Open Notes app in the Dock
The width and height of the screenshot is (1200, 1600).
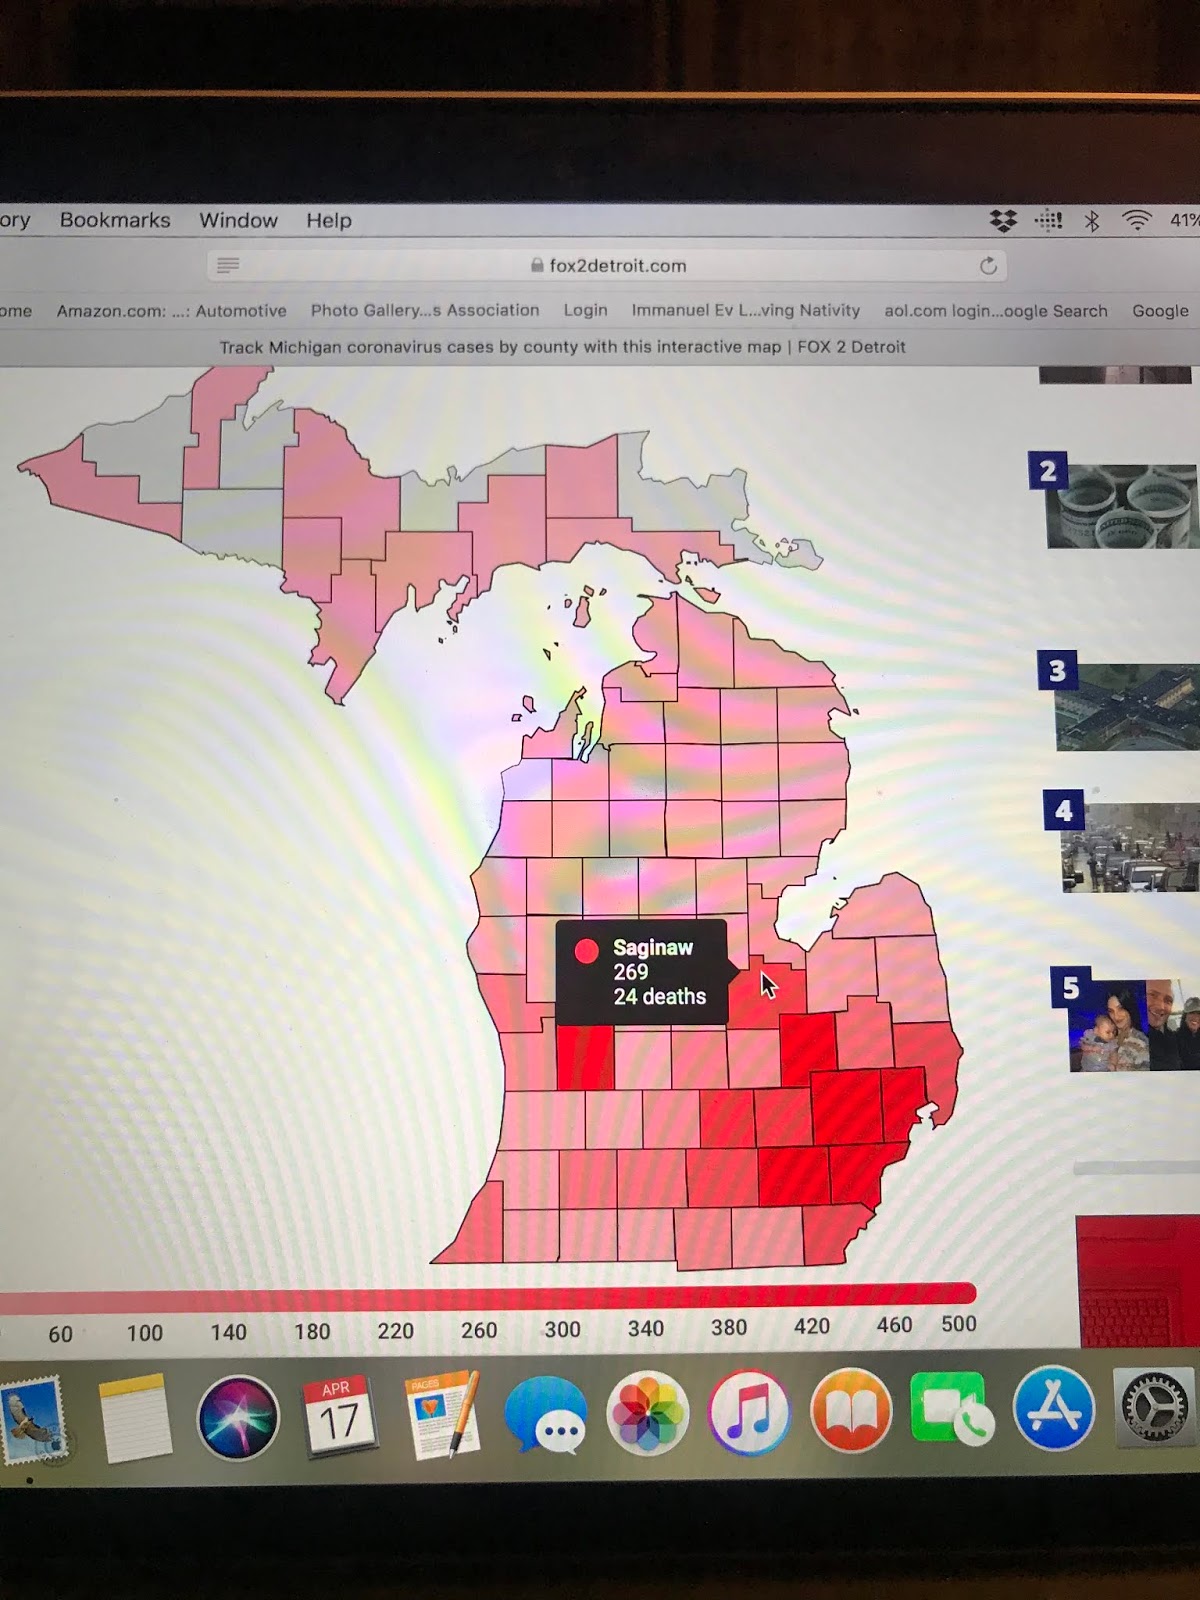click(136, 1417)
